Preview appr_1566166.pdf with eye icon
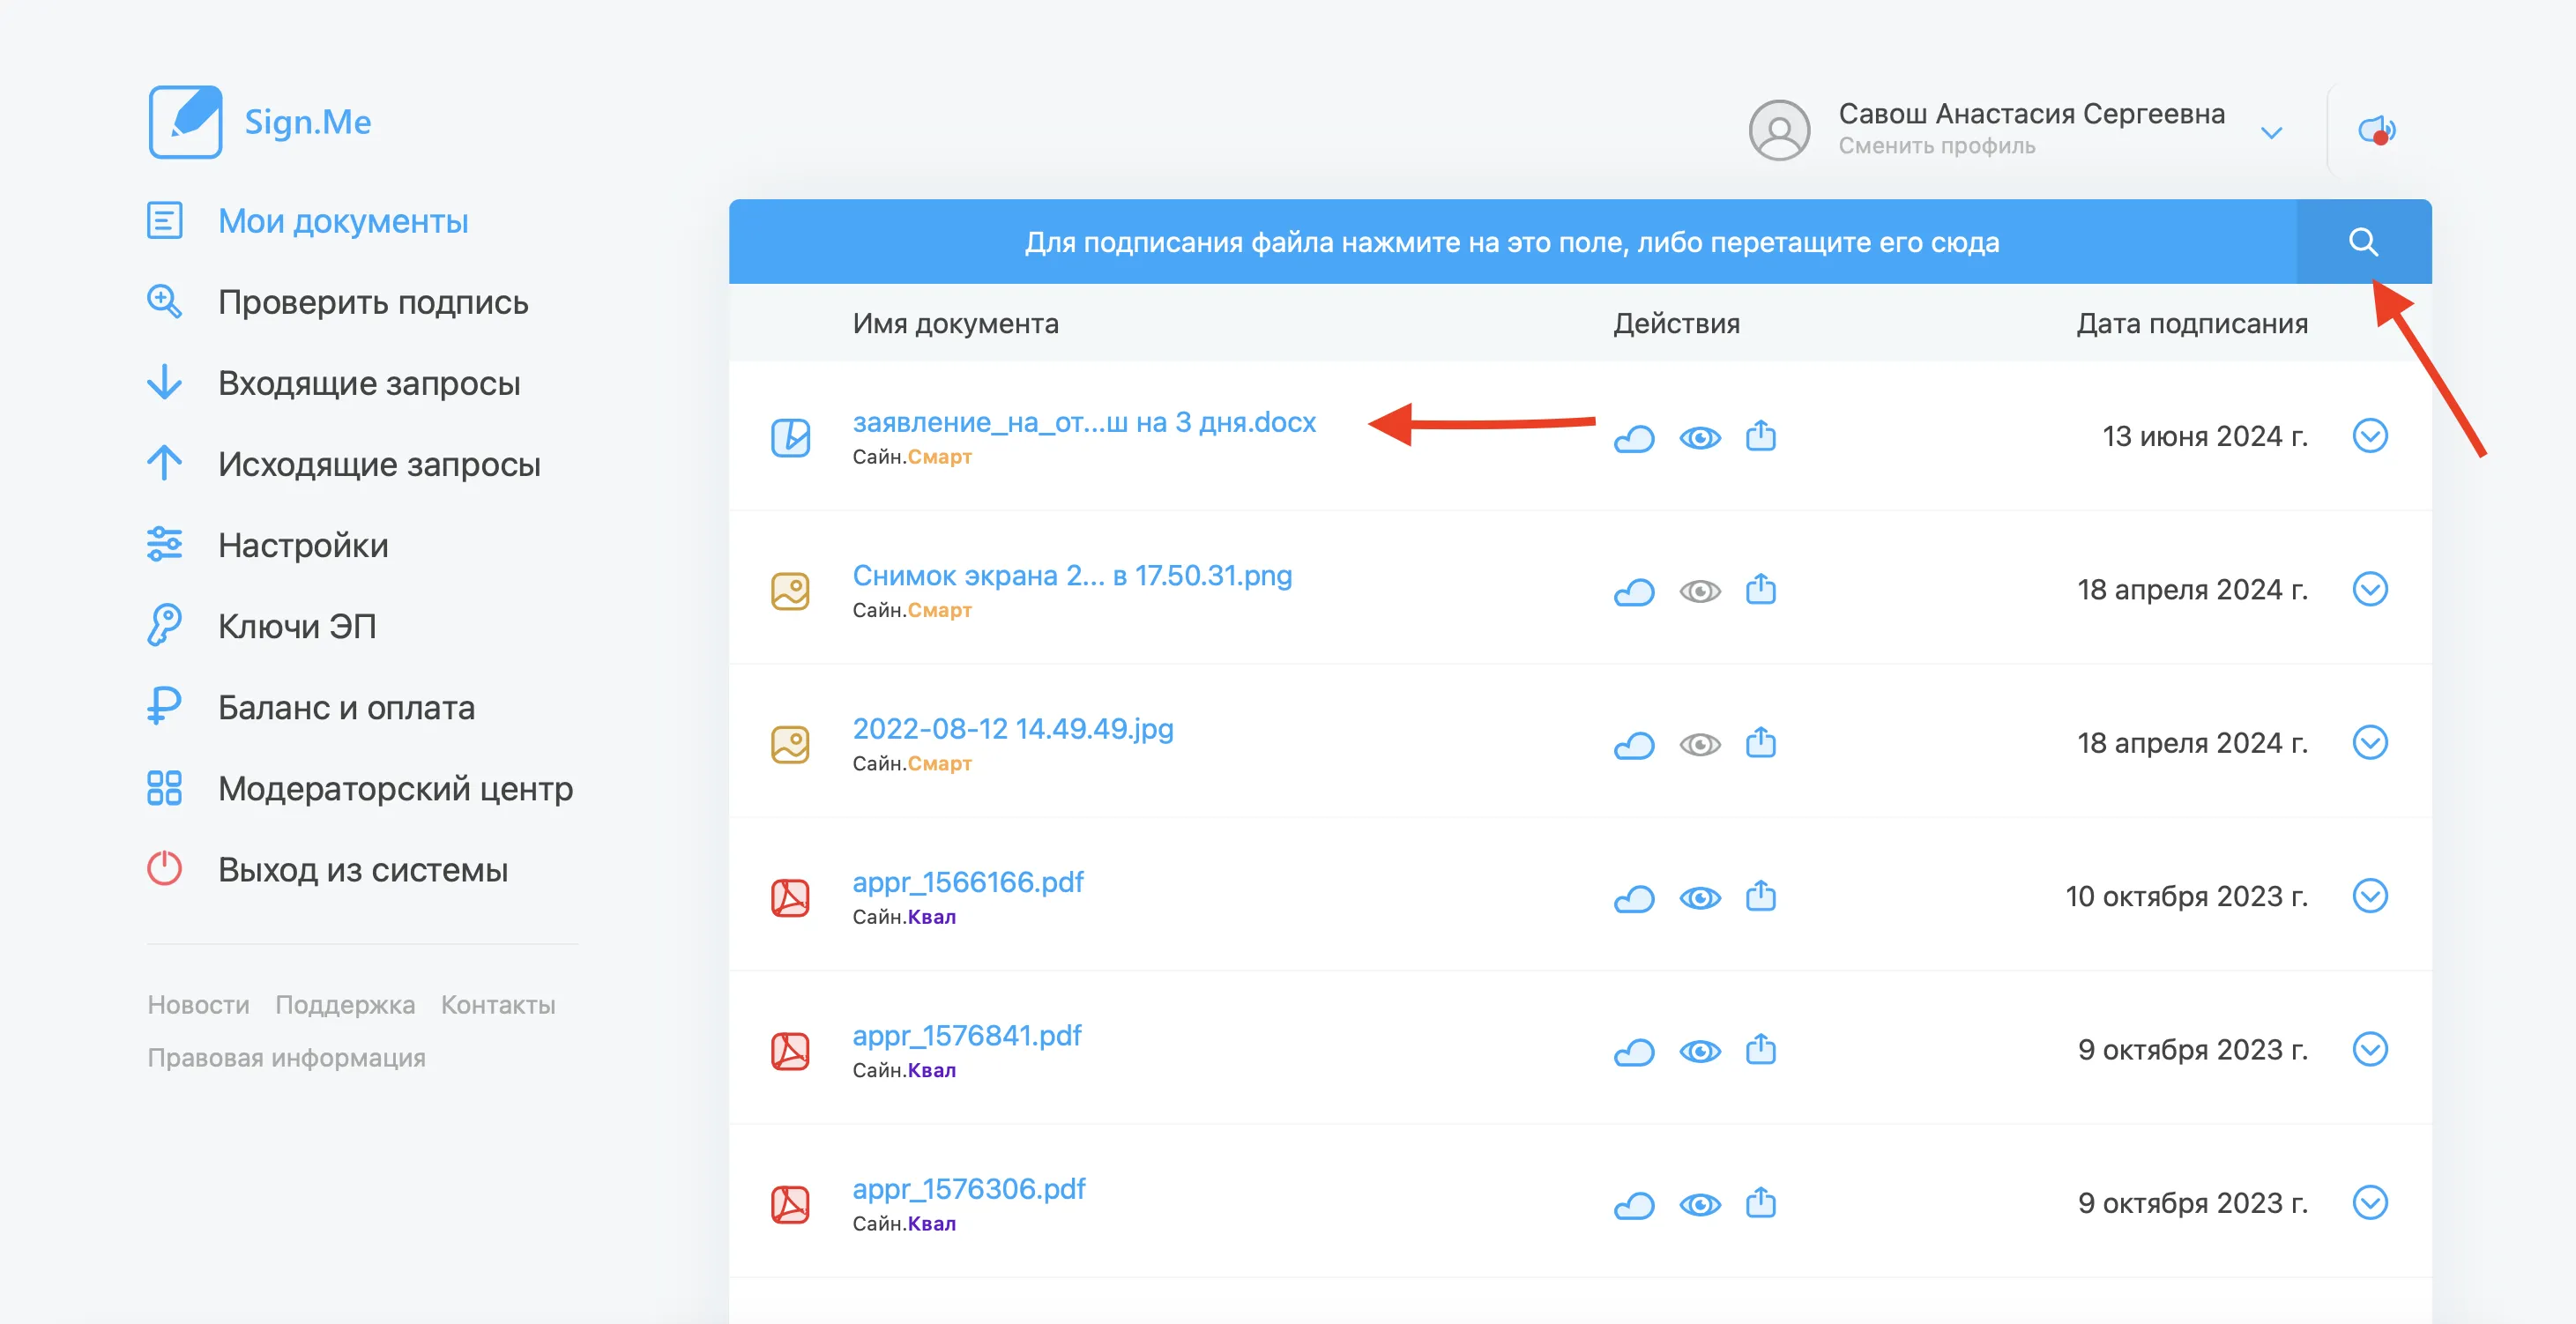This screenshot has width=2576, height=1324. pyautogui.click(x=1700, y=898)
